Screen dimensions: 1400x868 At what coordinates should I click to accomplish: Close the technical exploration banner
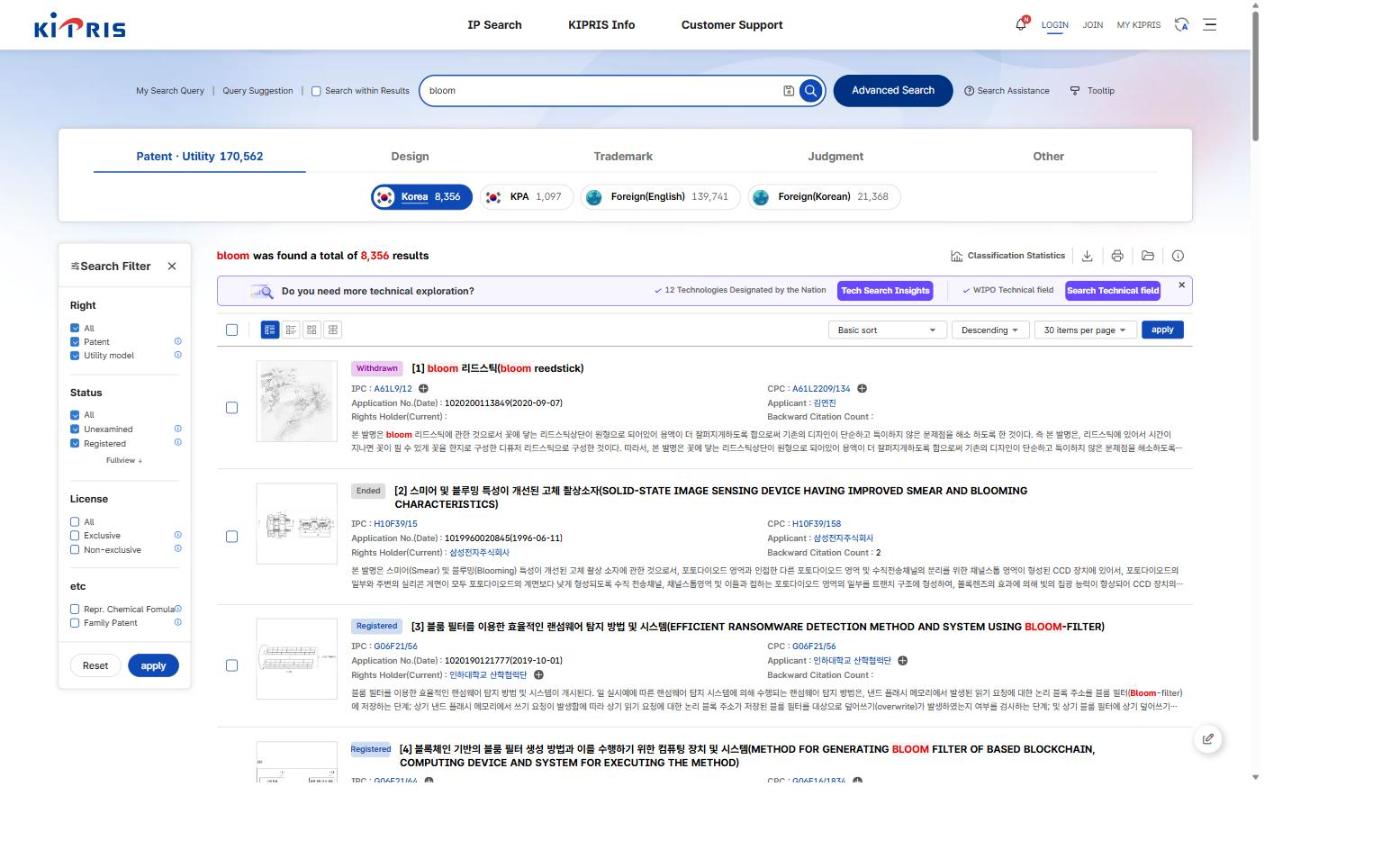1181,285
